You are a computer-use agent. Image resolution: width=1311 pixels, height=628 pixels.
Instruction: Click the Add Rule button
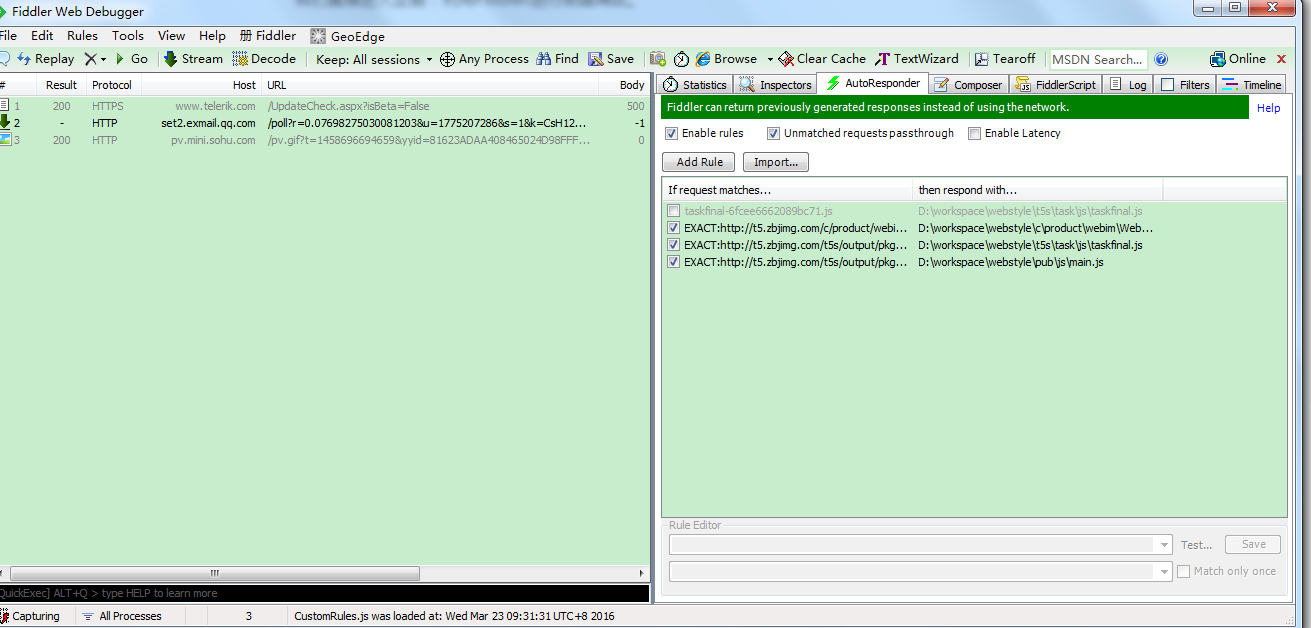[x=699, y=162]
